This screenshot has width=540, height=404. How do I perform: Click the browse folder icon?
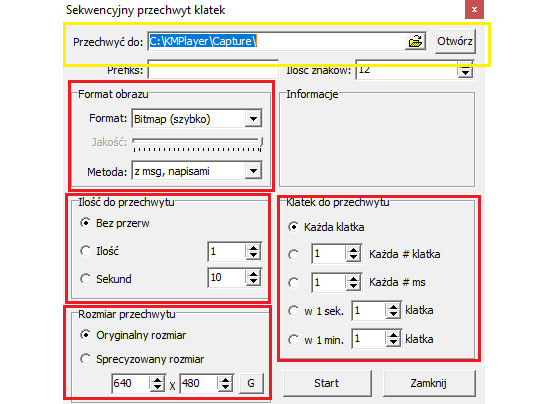(x=415, y=41)
